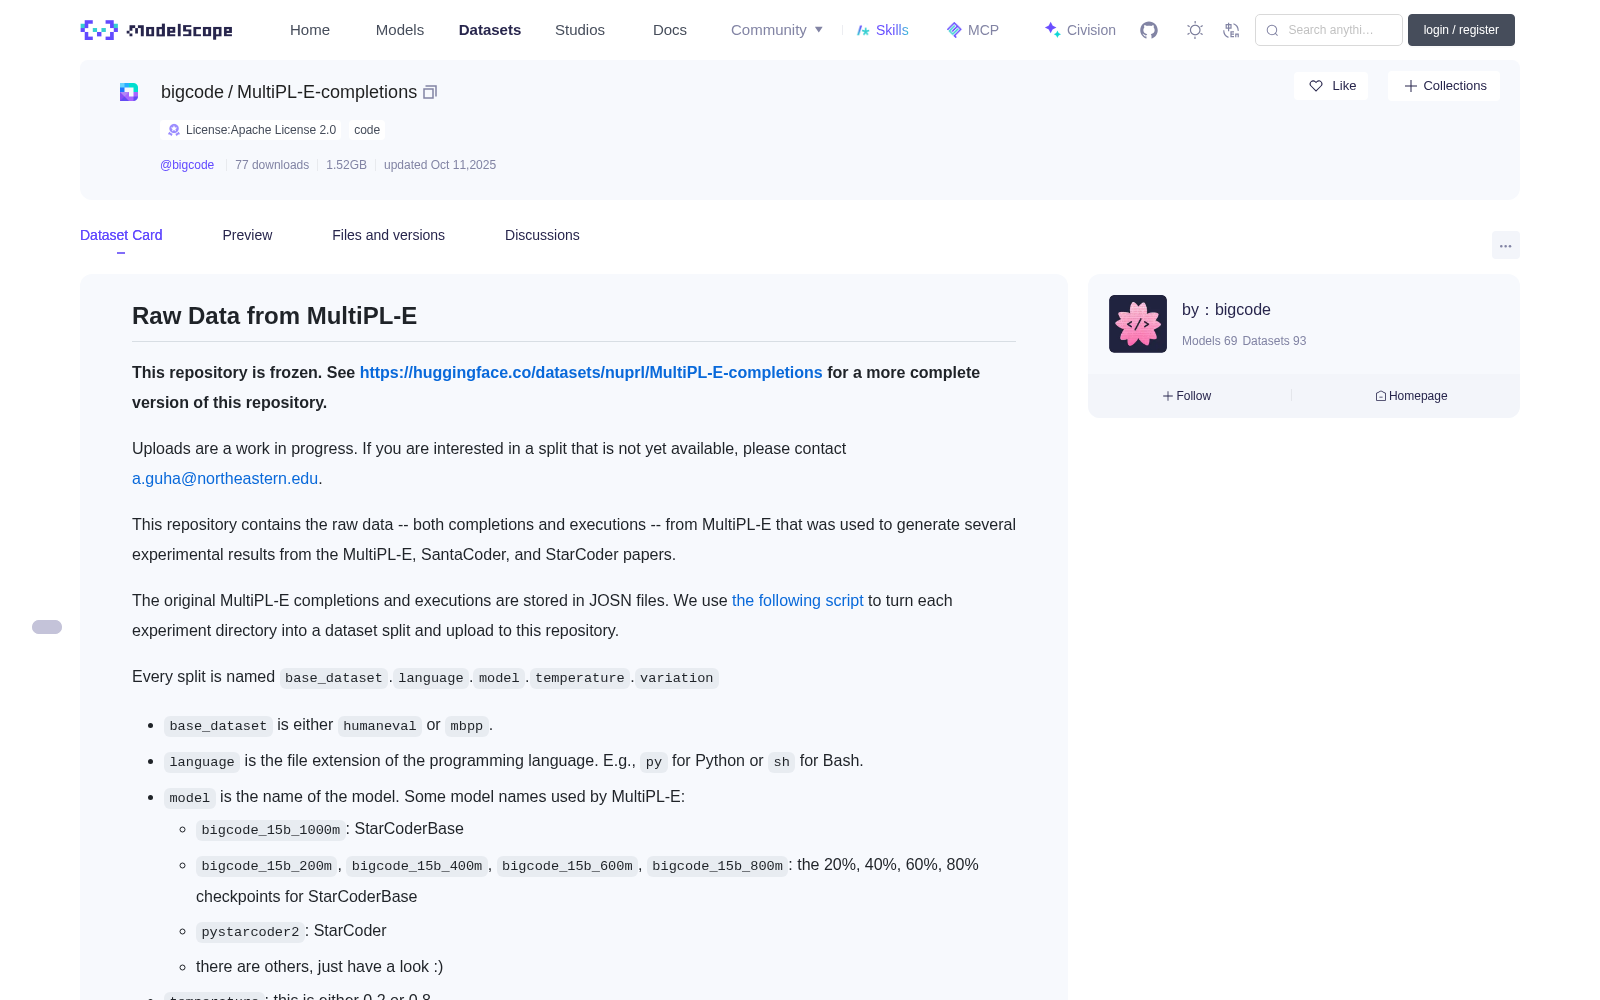Click 'updated Oct 11,2025' text
The height and width of the screenshot is (1000, 1600).
[x=440, y=165]
